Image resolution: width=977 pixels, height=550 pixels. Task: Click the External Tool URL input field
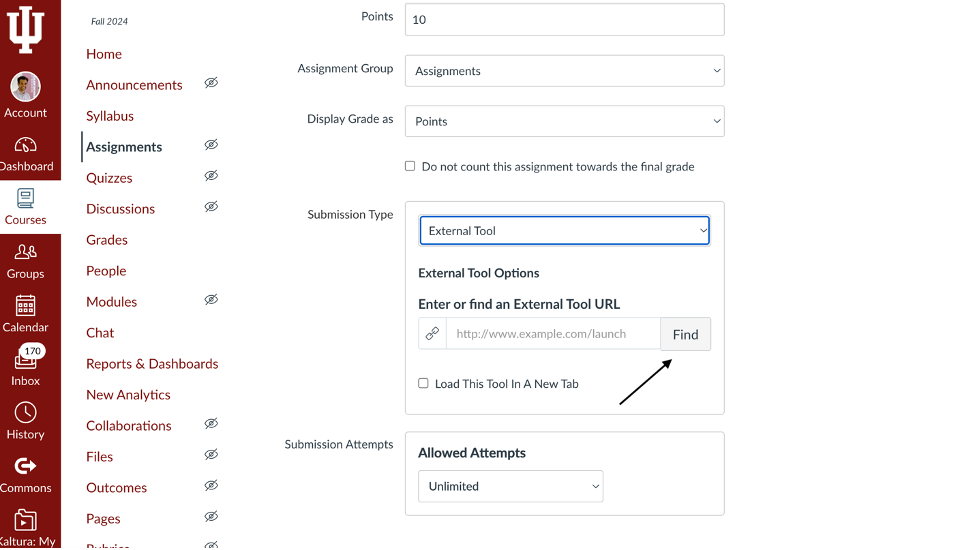(552, 334)
